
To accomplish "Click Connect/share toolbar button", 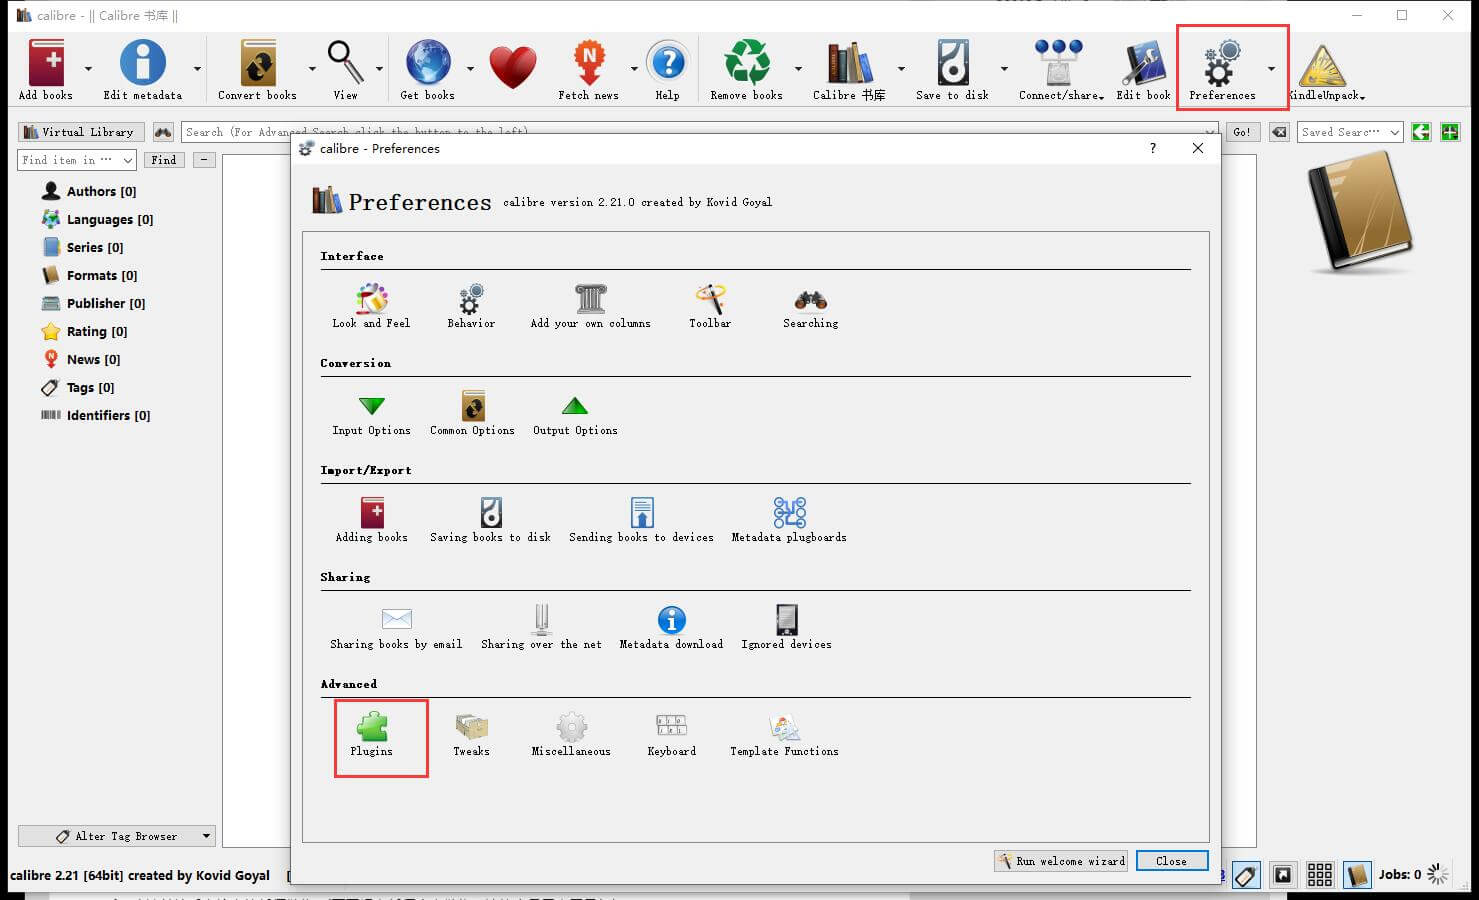I will pyautogui.click(x=1060, y=68).
